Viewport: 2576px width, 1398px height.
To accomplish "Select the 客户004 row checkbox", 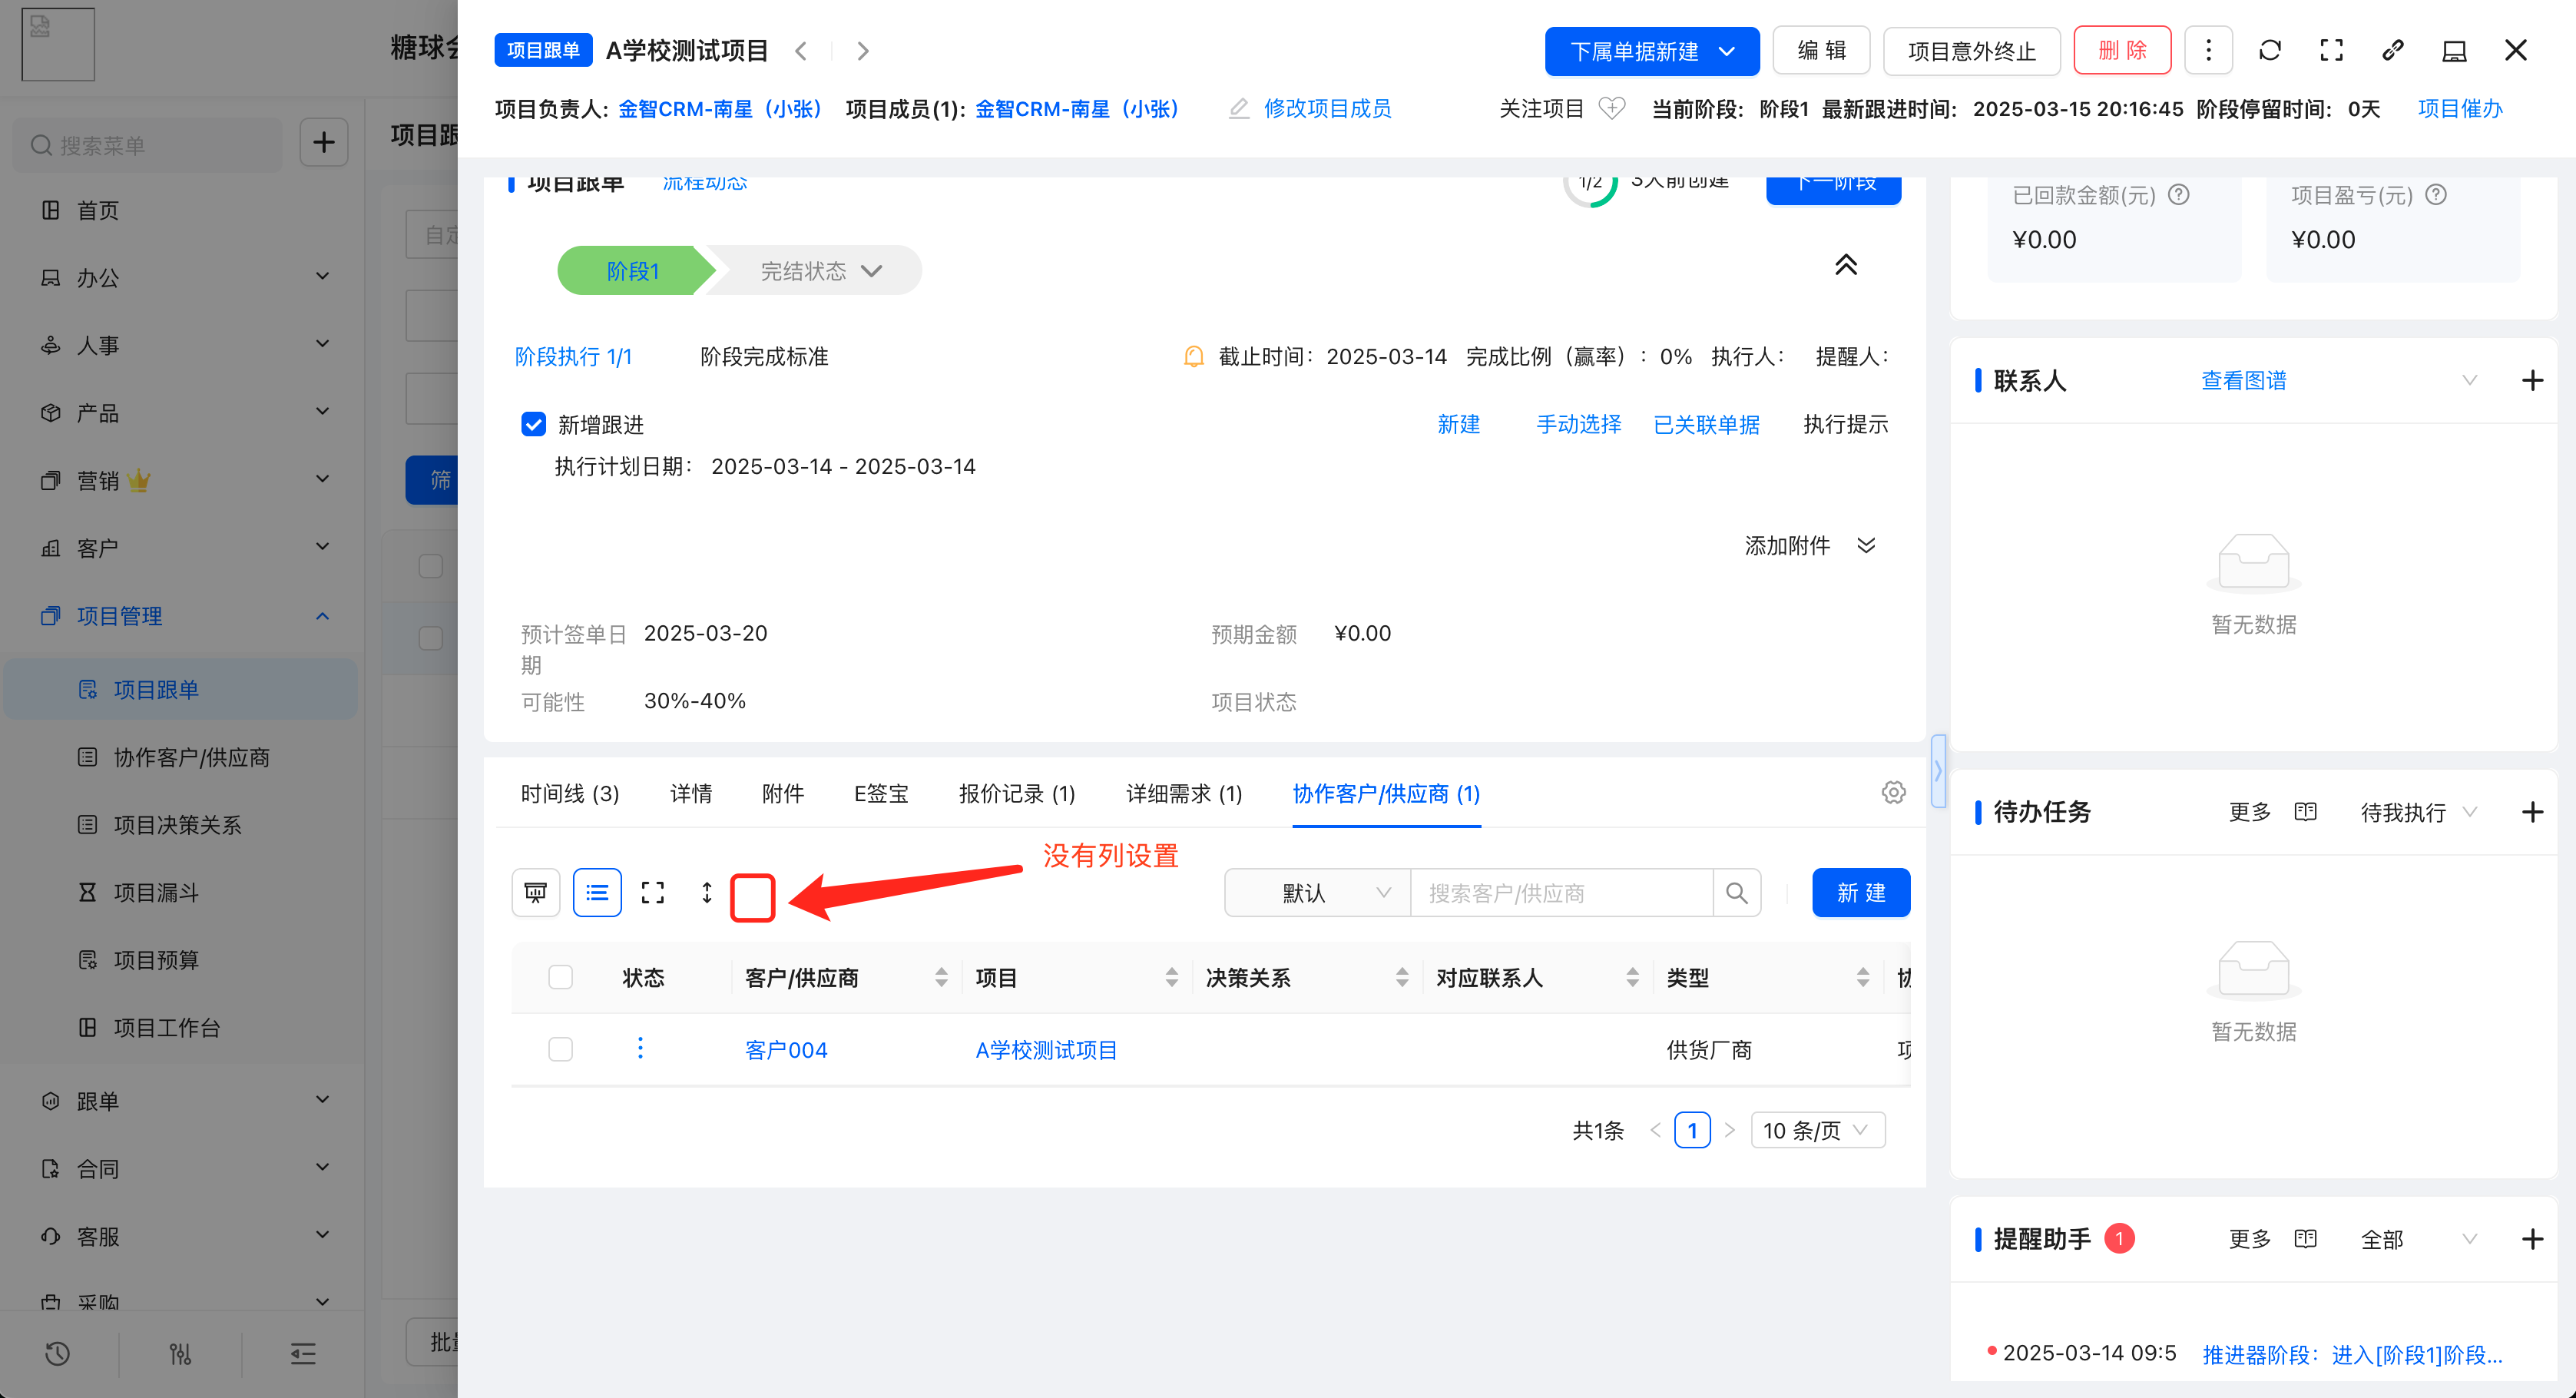I will click(560, 1049).
